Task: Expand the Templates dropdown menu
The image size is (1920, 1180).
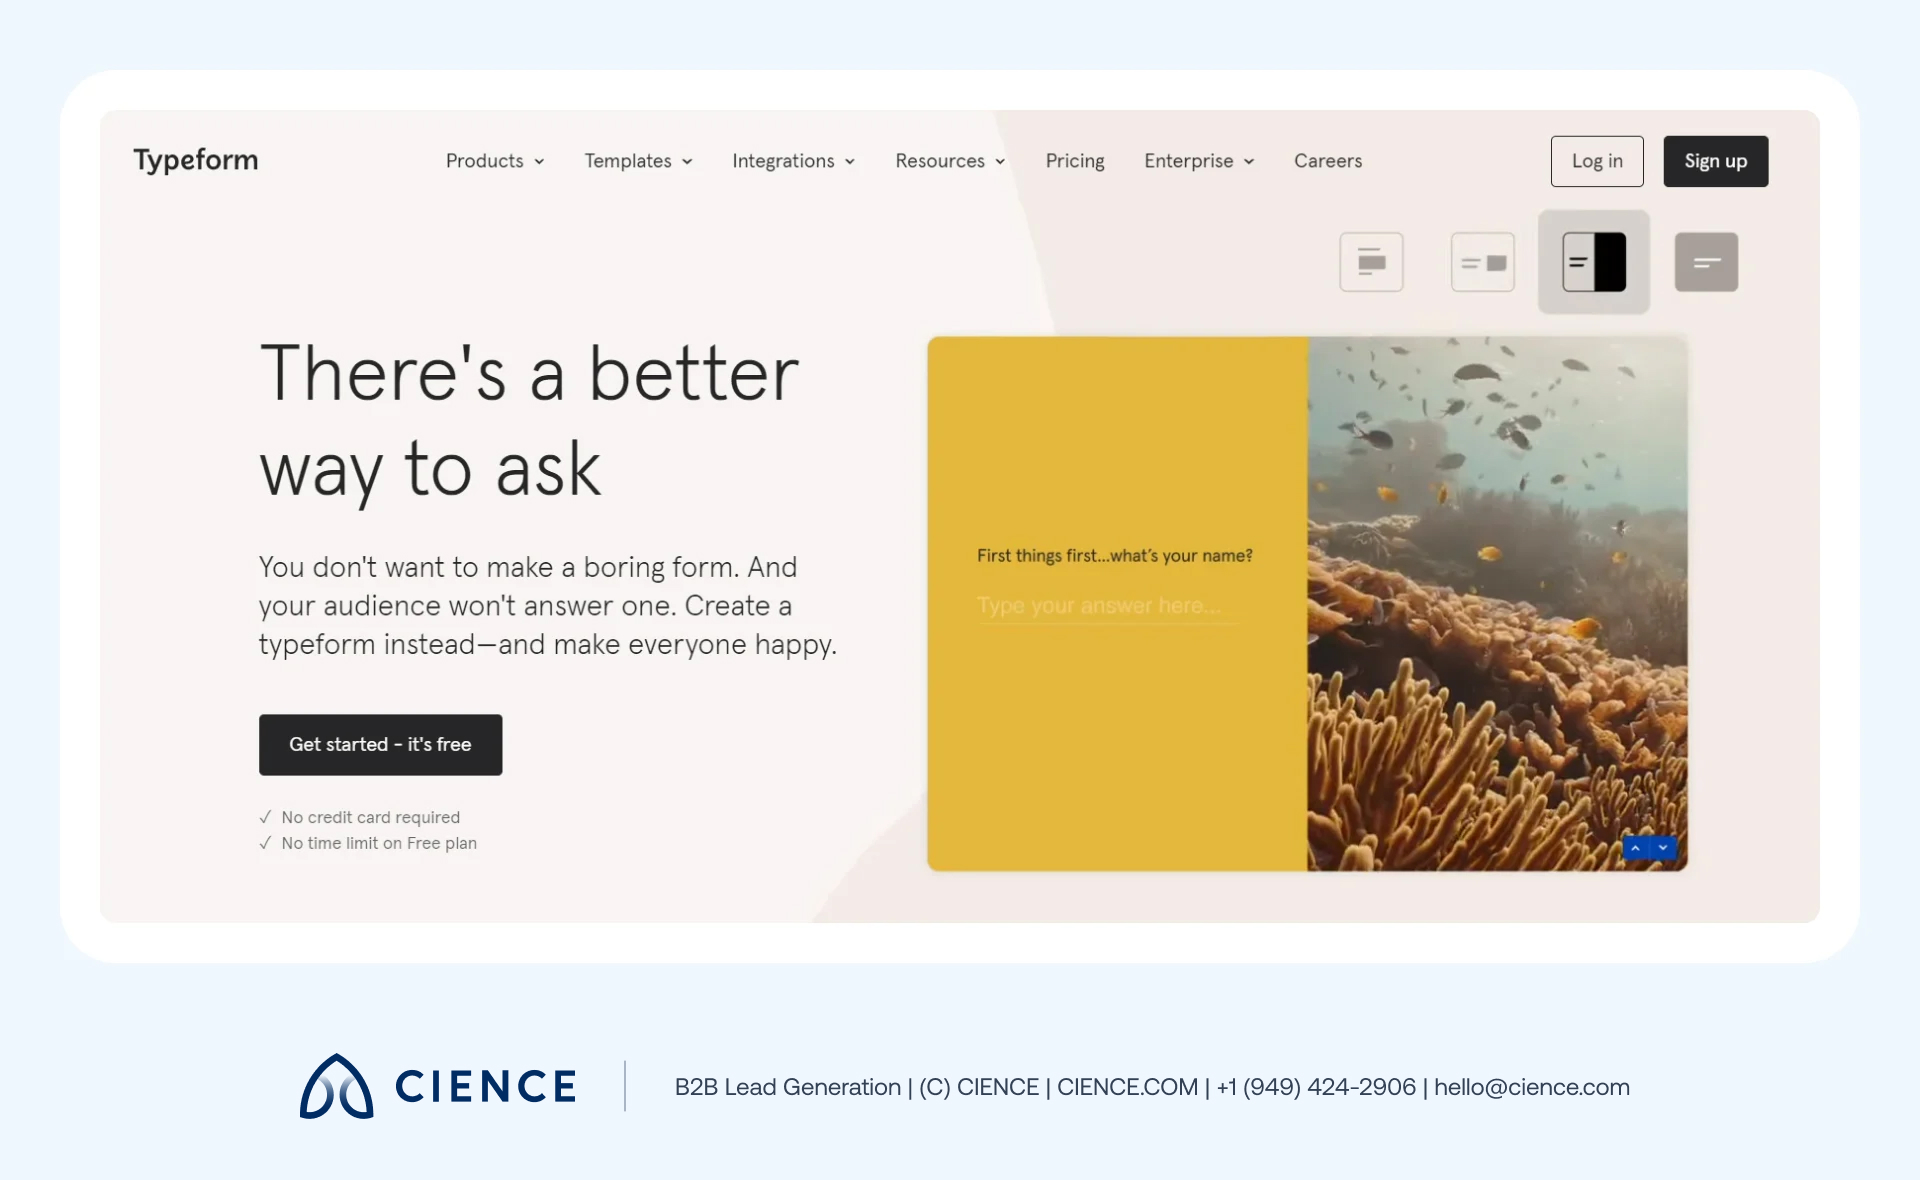Action: point(638,161)
